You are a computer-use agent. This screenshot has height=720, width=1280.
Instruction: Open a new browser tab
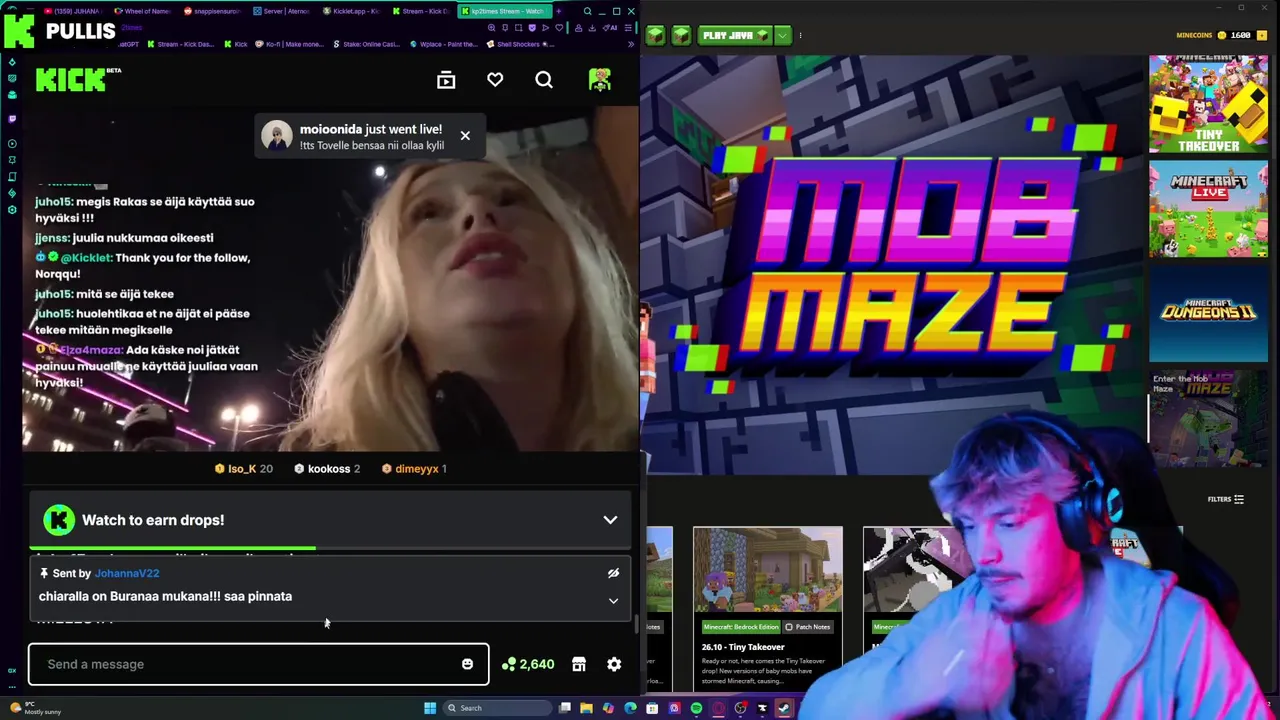point(558,11)
